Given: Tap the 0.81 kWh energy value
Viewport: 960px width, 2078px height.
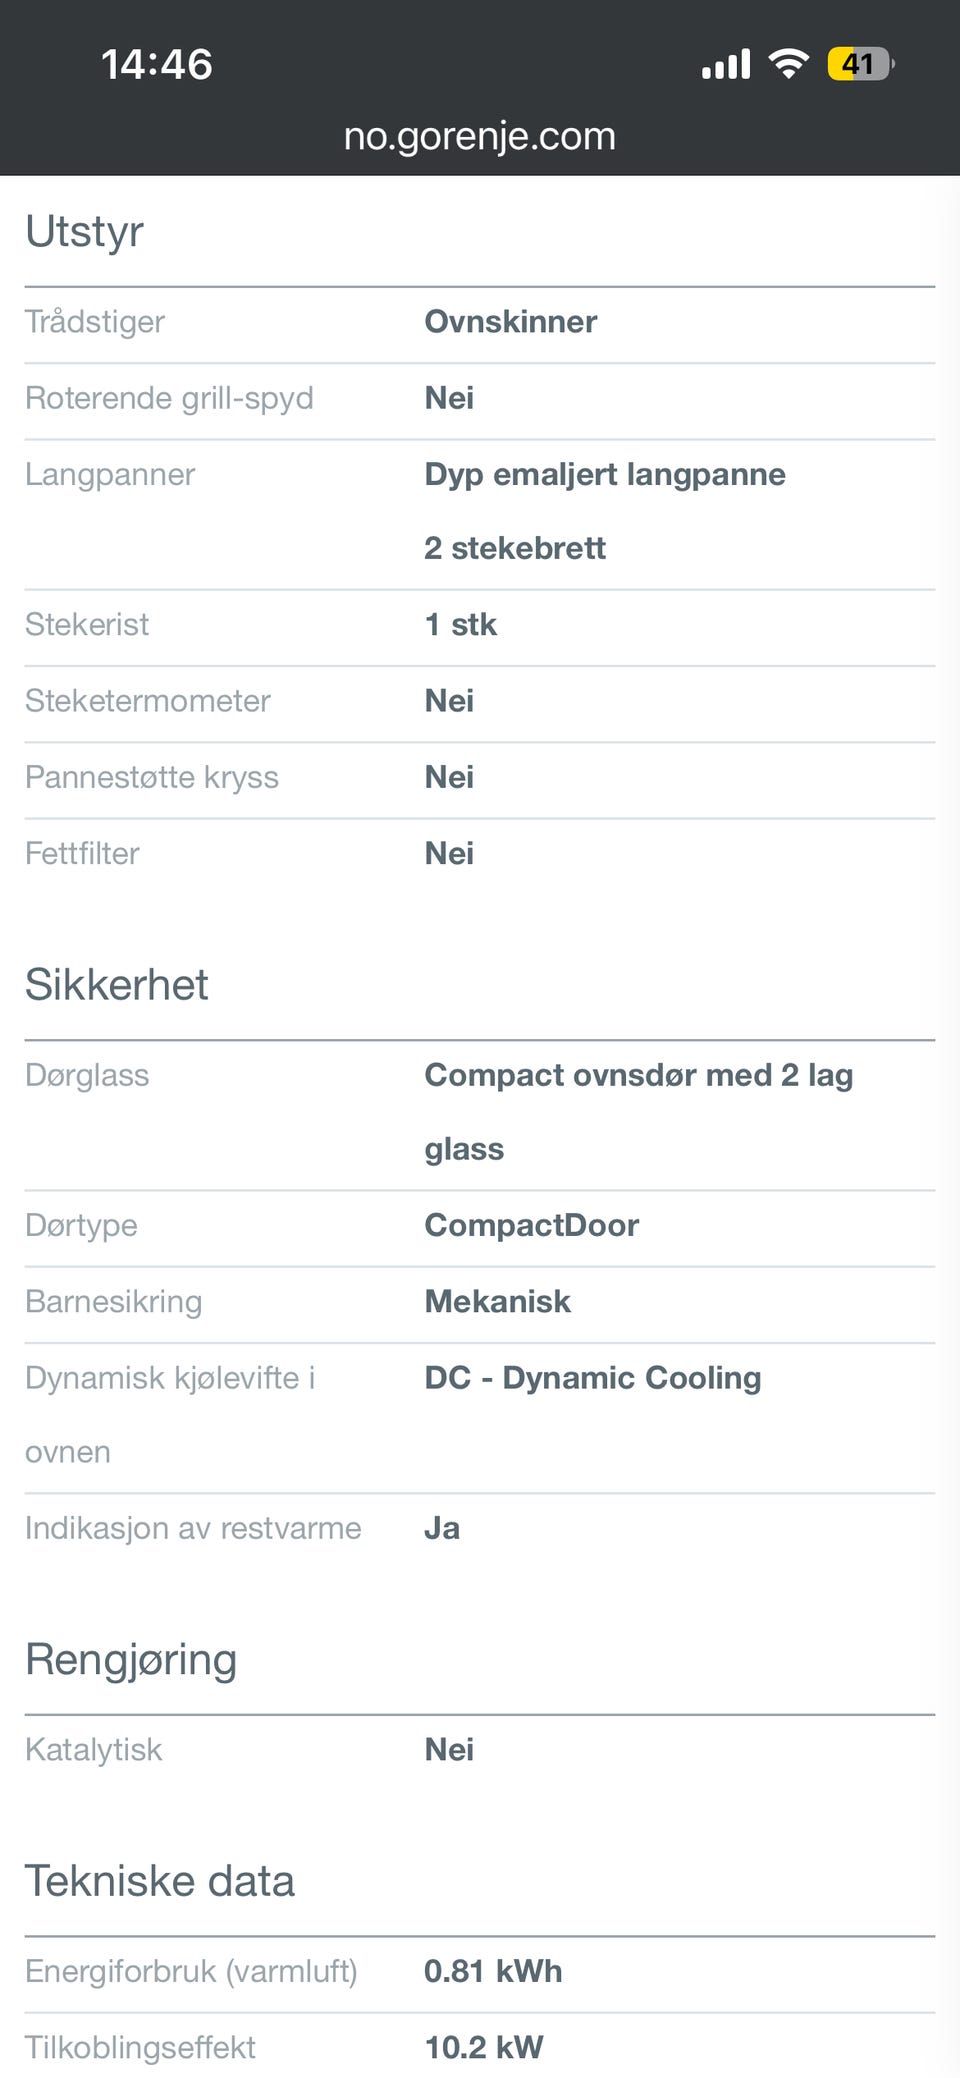Looking at the screenshot, I should coord(493,1972).
